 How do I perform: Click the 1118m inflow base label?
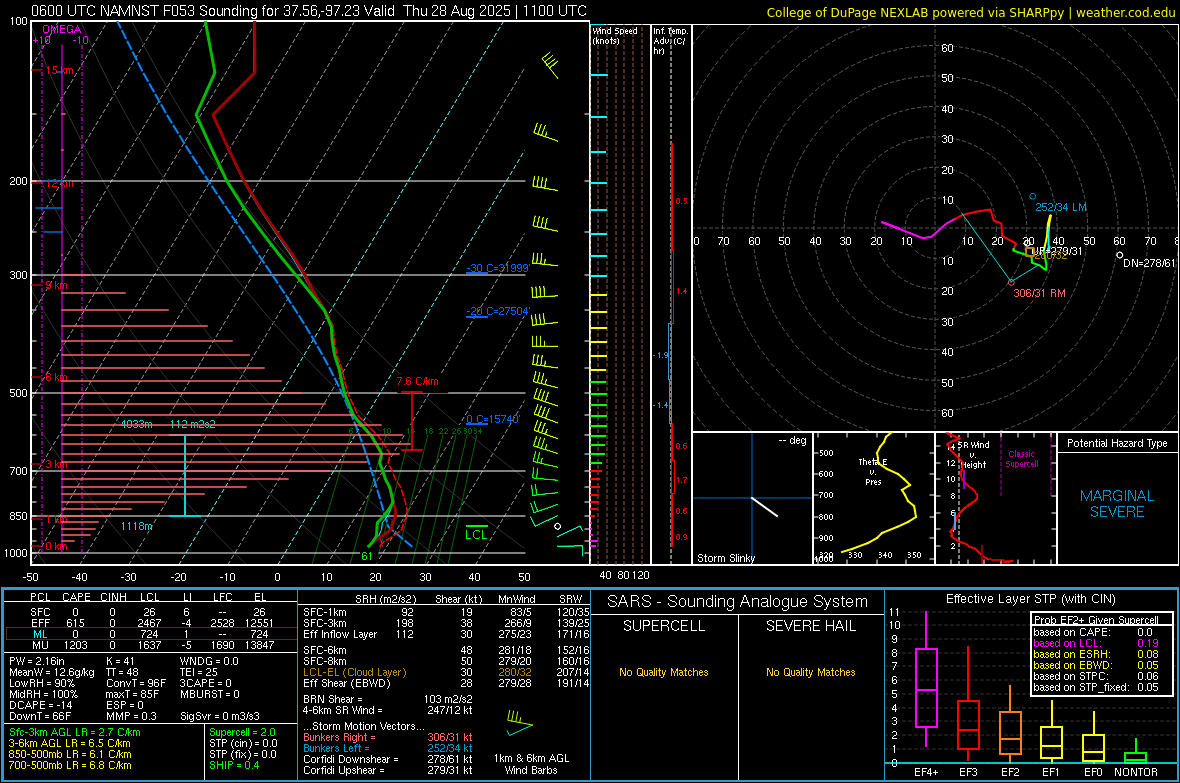tap(136, 526)
